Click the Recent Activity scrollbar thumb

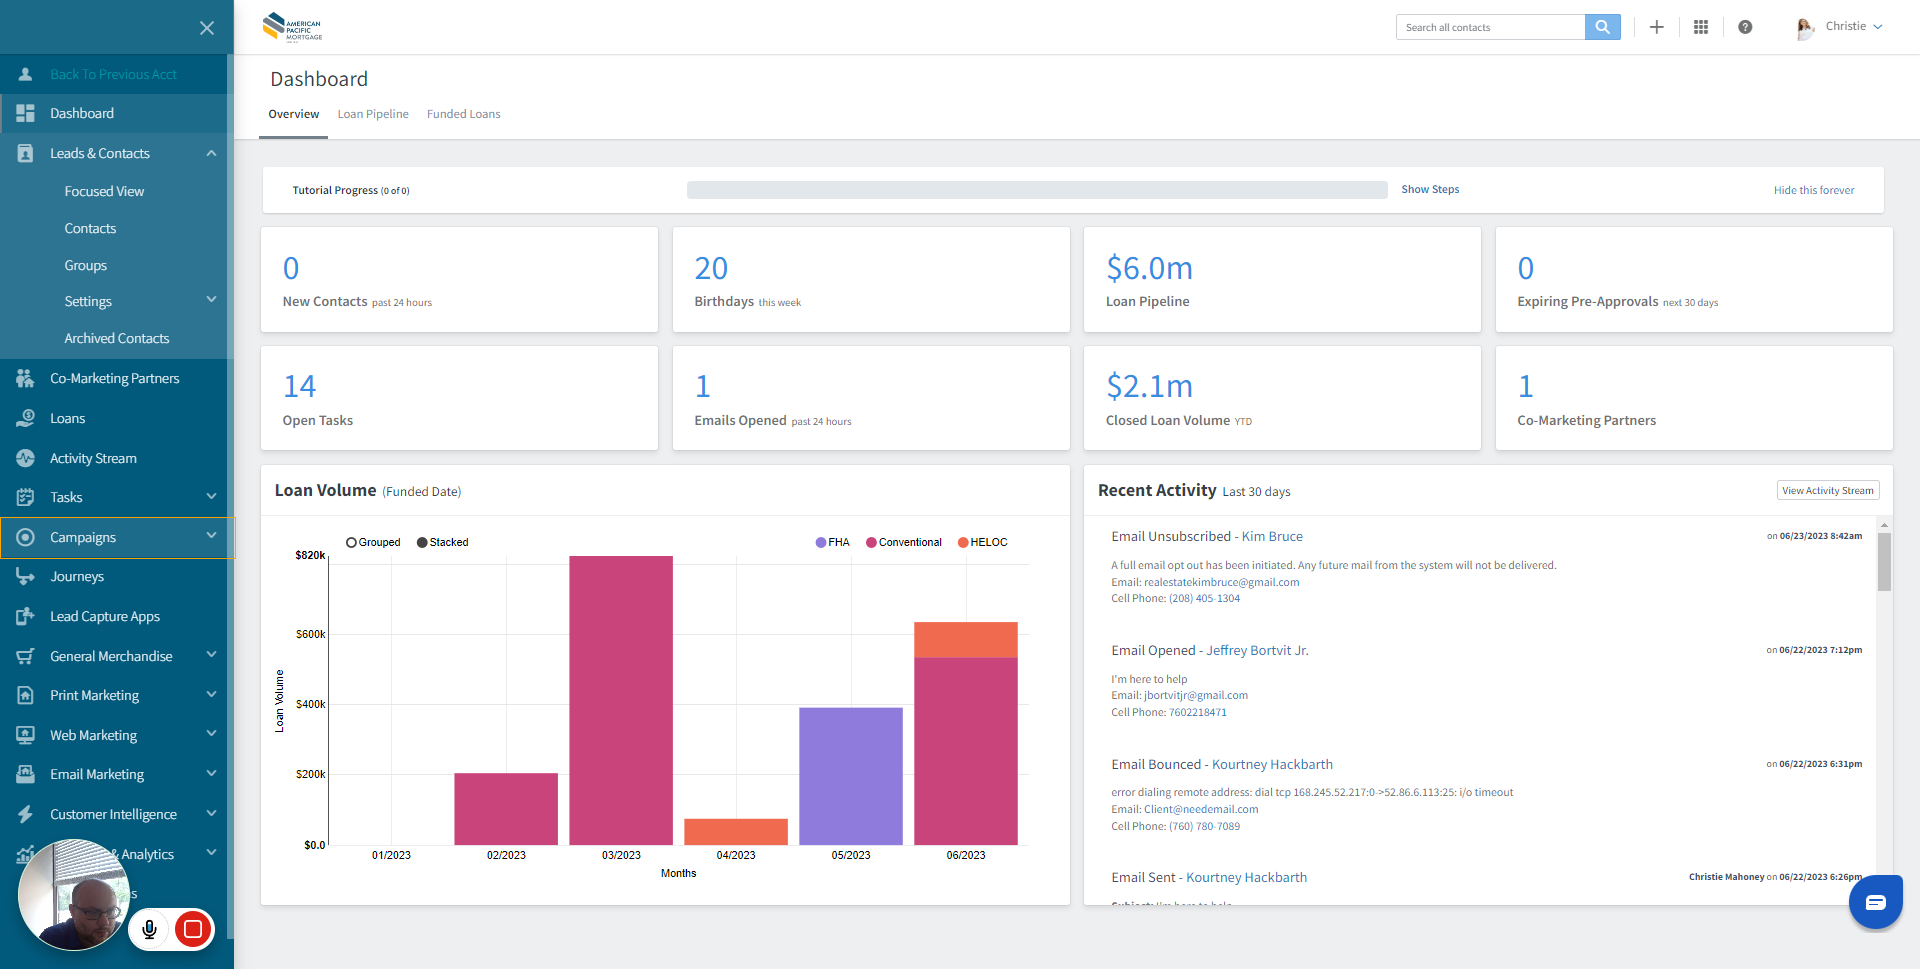[x=1884, y=561]
